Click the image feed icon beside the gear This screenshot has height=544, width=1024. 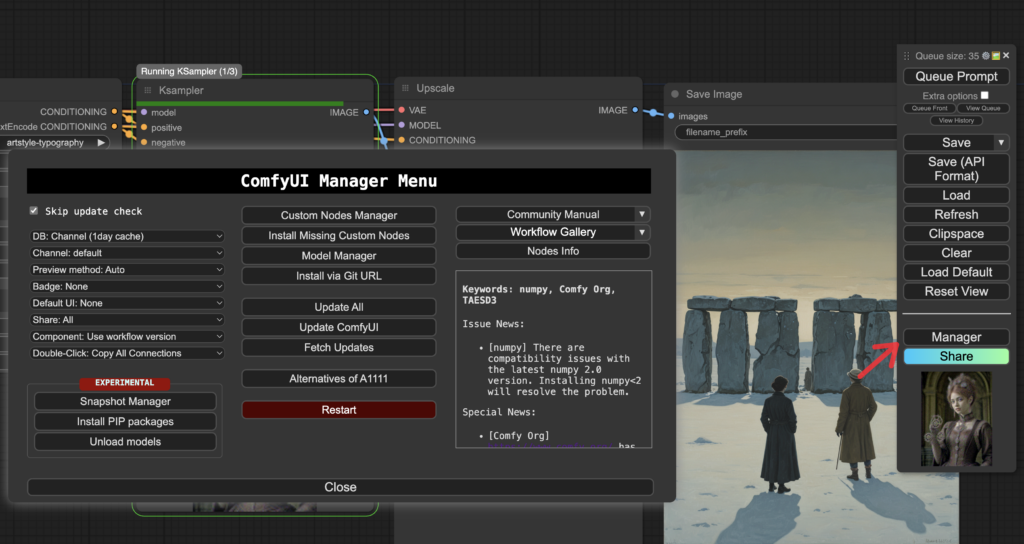coord(996,57)
